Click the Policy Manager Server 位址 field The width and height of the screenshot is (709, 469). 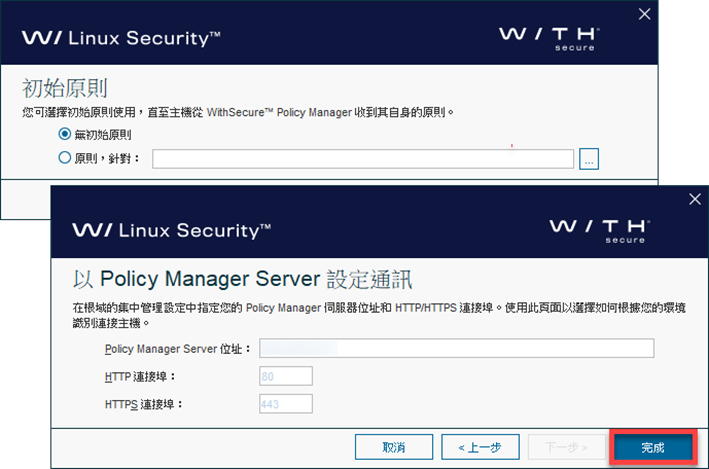point(457,348)
